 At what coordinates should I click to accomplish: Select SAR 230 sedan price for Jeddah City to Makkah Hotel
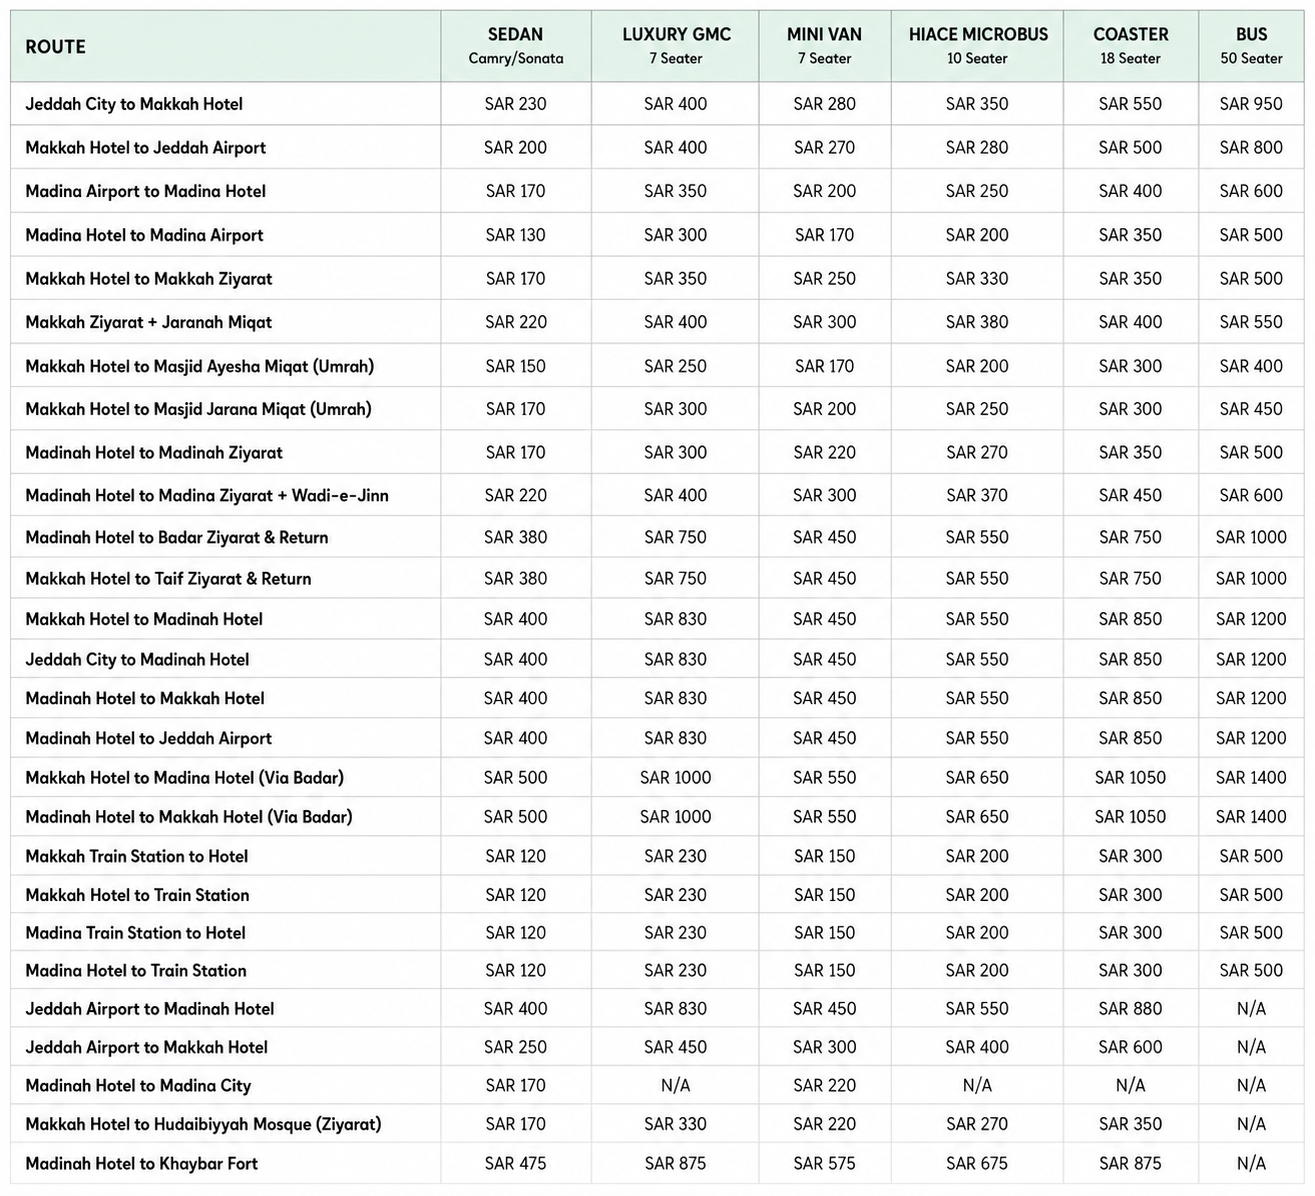pos(516,104)
